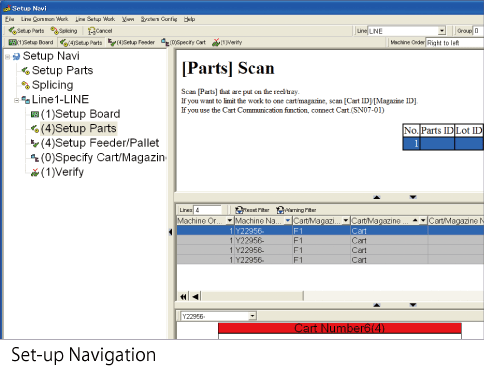Click the up arrow below the Scan pane

pos(377,197)
